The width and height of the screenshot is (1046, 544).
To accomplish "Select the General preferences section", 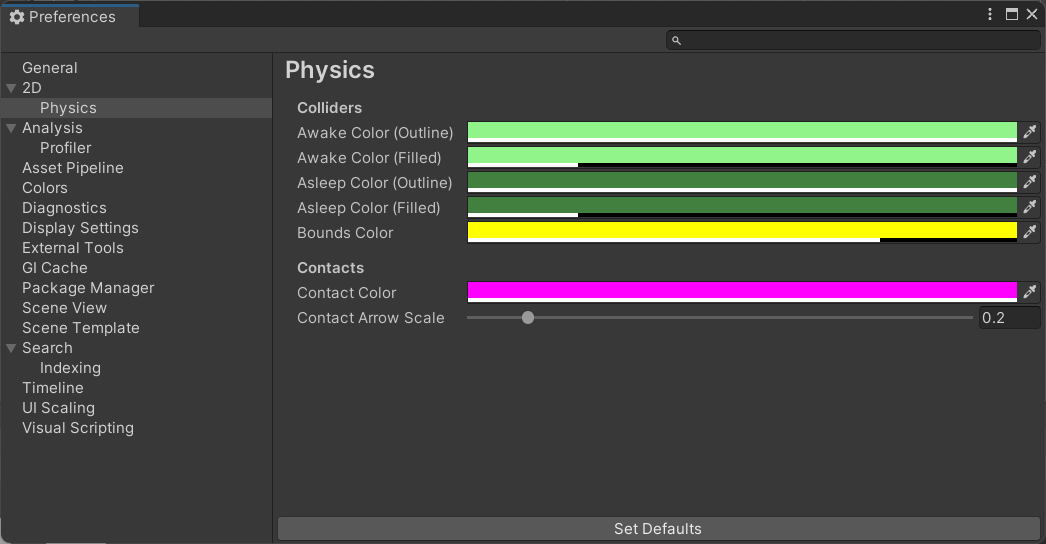I will pyautogui.click(x=50, y=68).
